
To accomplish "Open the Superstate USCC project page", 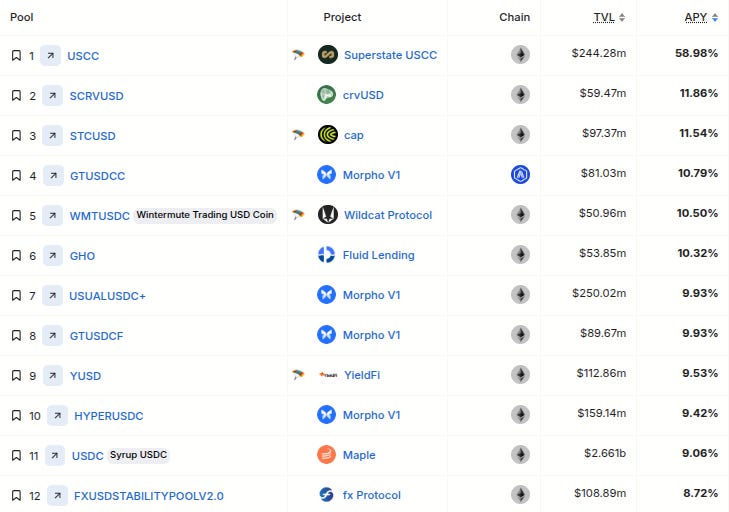I will pos(391,55).
